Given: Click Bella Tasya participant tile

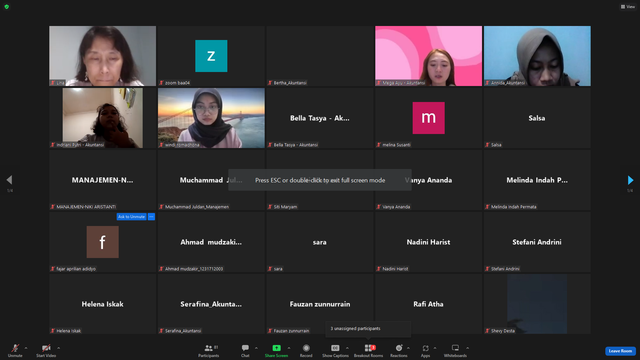Looking at the screenshot, I should (x=320, y=118).
